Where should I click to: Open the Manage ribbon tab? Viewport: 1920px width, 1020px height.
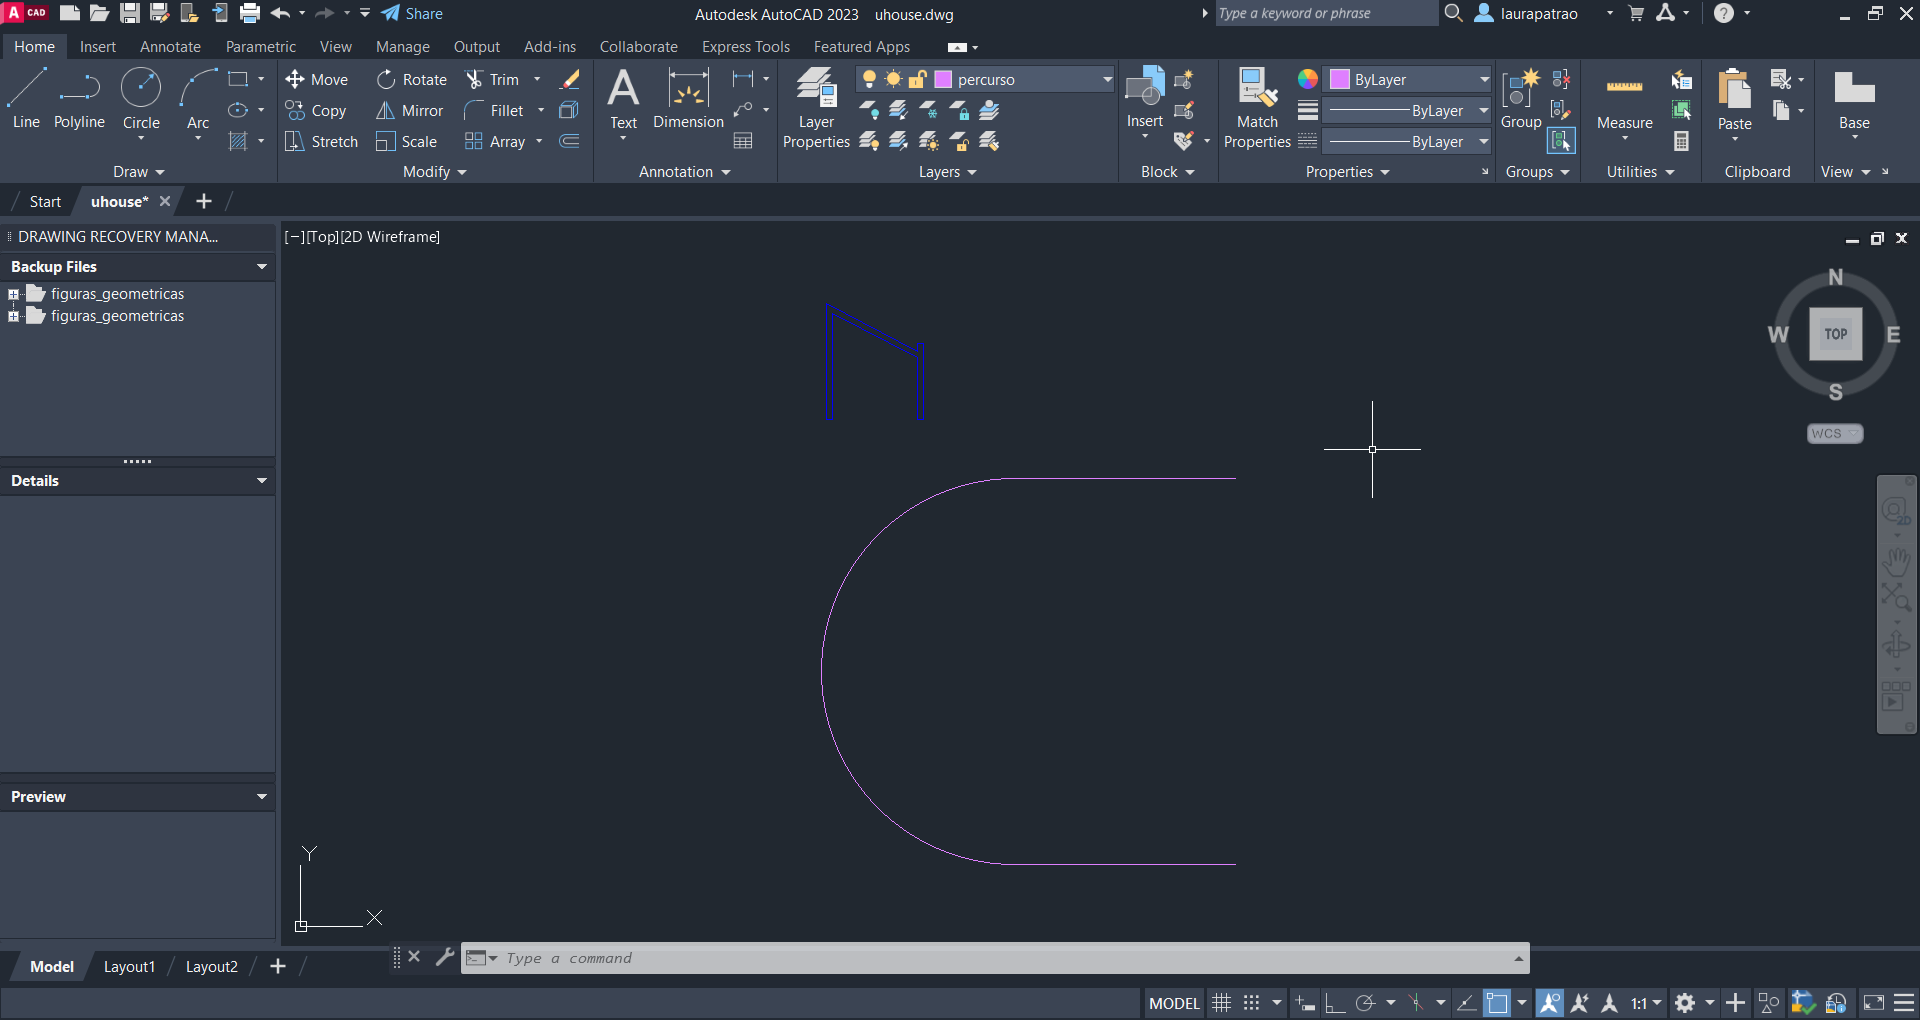(402, 47)
